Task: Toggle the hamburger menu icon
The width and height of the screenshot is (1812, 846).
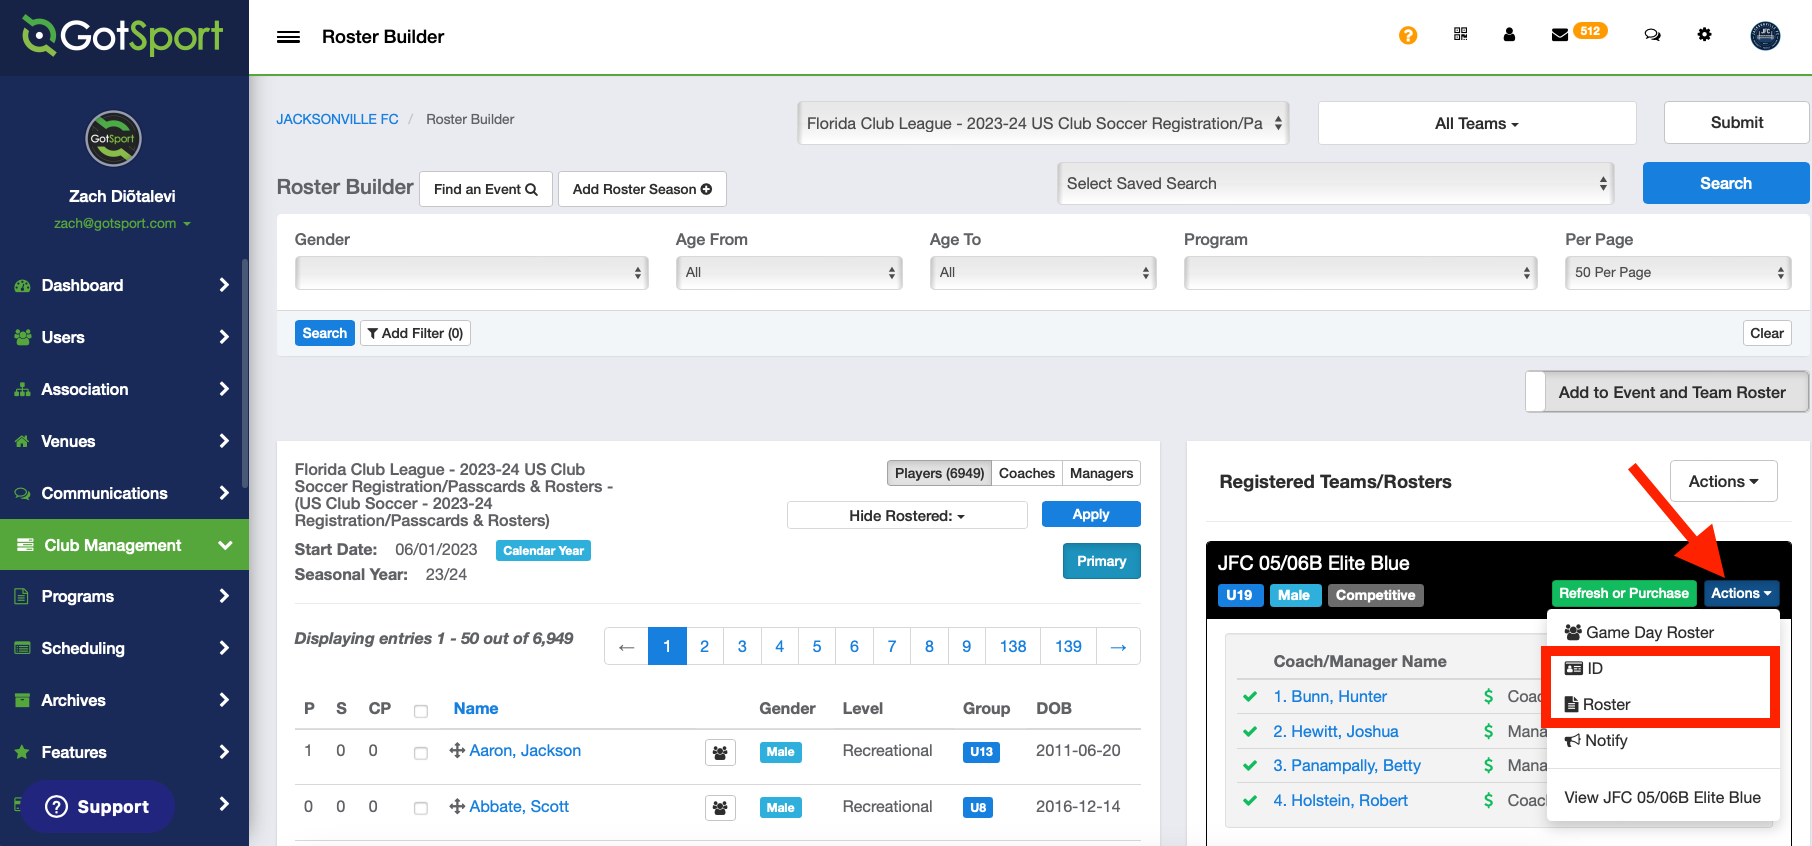Action: click(x=288, y=37)
